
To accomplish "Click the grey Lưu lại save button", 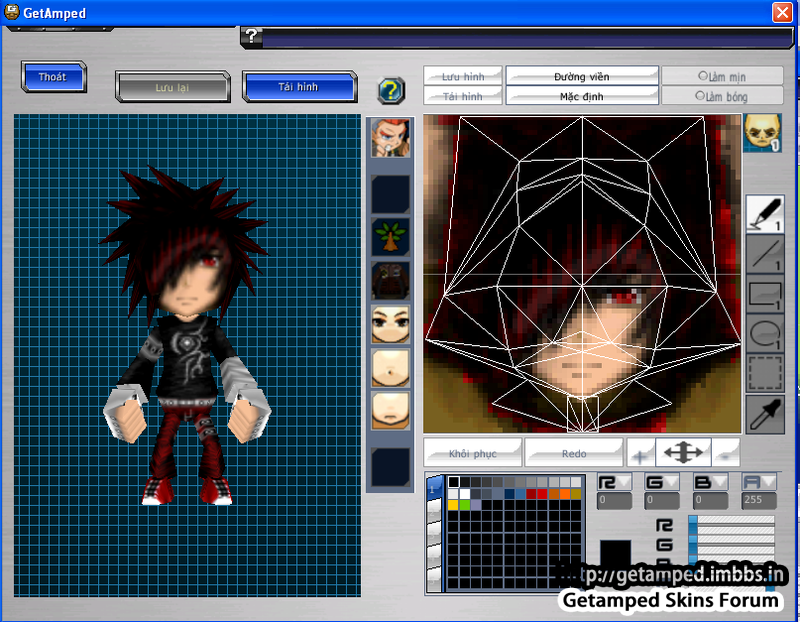I will [x=172, y=87].
